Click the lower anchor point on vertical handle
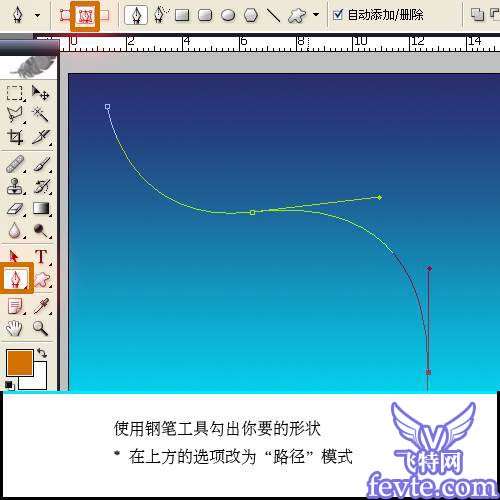The width and height of the screenshot is (500, 500). click(428, 372)
